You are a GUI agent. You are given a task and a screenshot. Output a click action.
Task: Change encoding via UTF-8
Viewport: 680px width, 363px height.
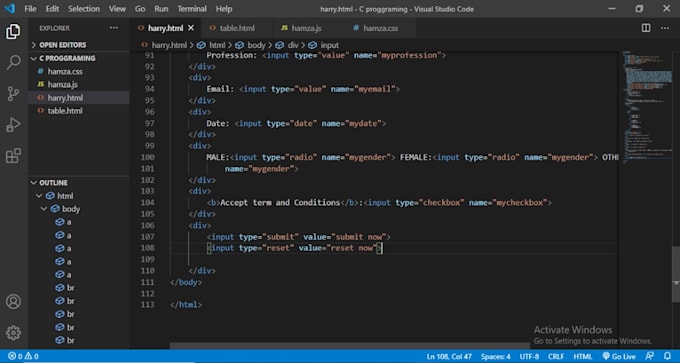[x=529, y=356]
